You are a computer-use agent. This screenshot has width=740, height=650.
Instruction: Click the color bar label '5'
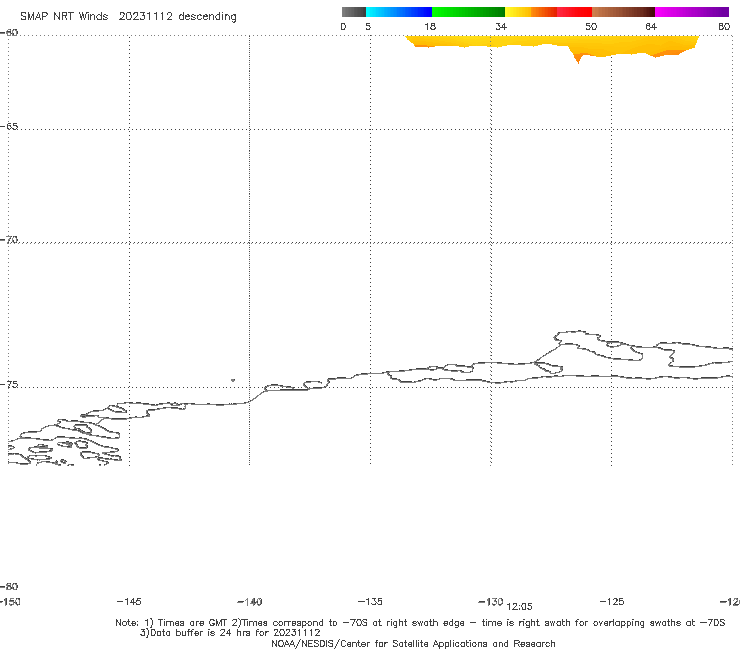(368, 26)
